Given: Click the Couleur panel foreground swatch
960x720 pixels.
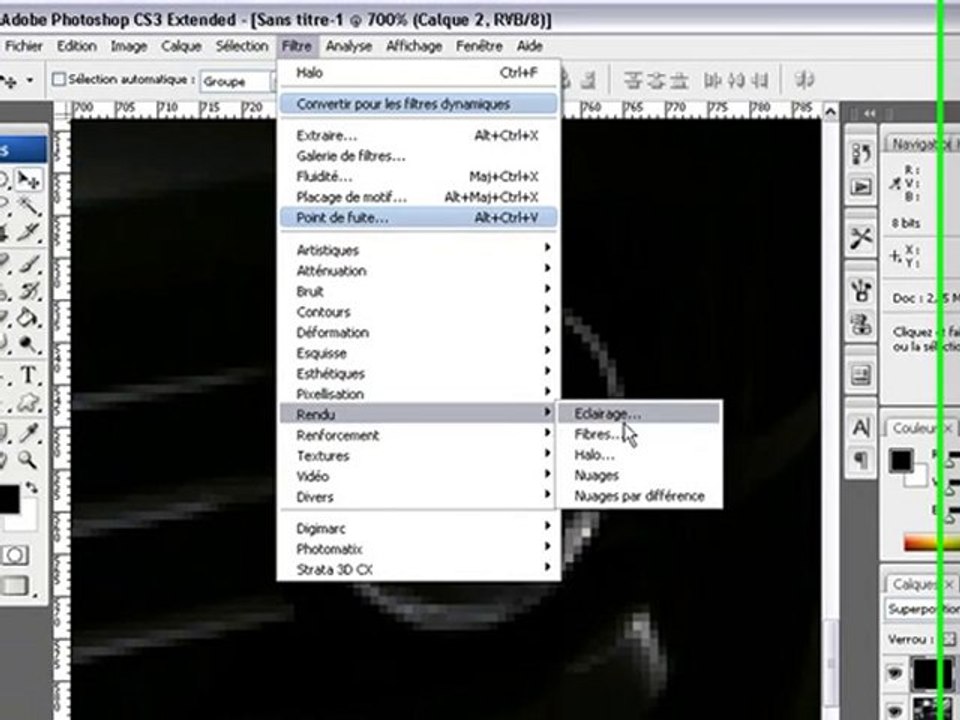Looking at the screenshot, I should click(x=901, y=460).
